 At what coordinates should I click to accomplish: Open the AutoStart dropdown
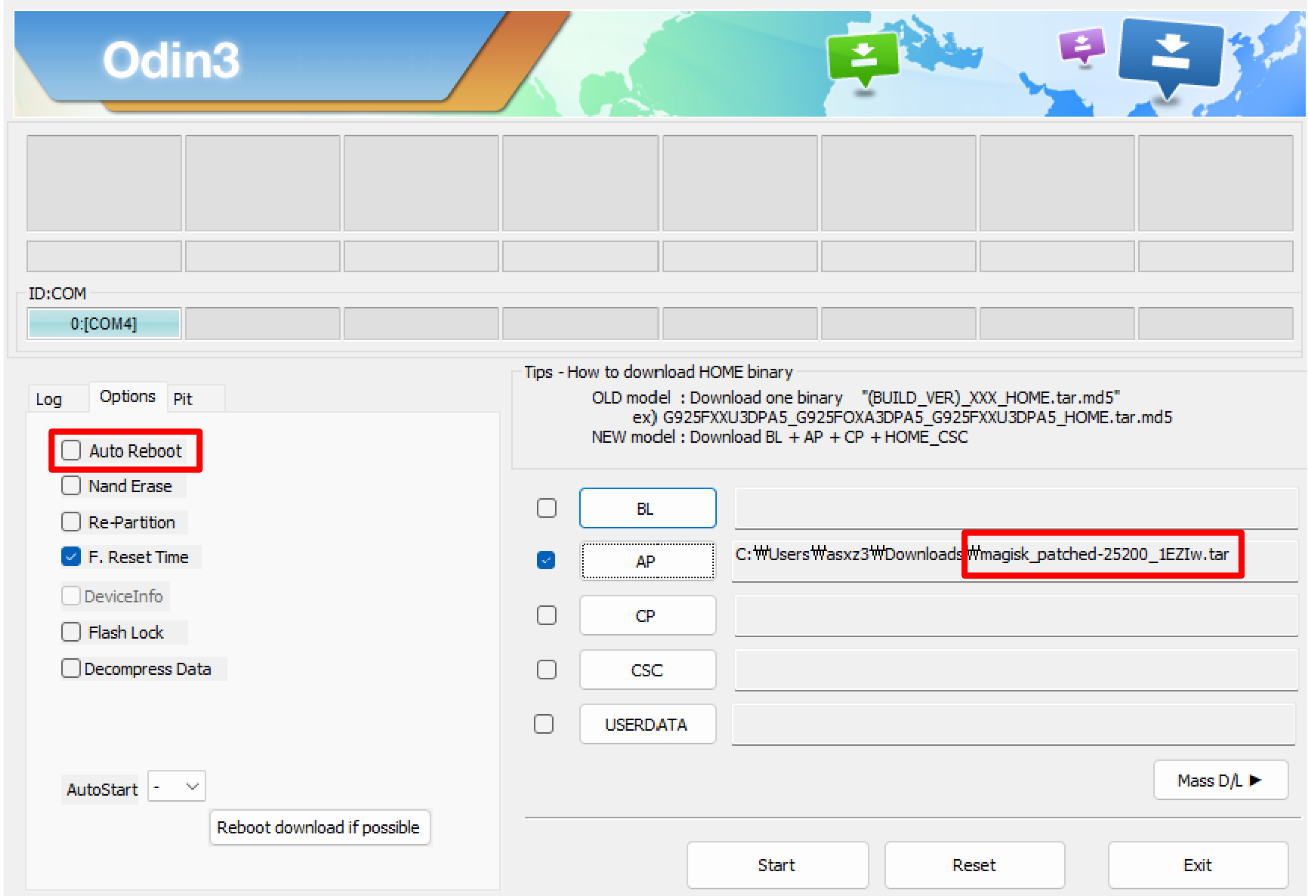click(x=177, y=786)
